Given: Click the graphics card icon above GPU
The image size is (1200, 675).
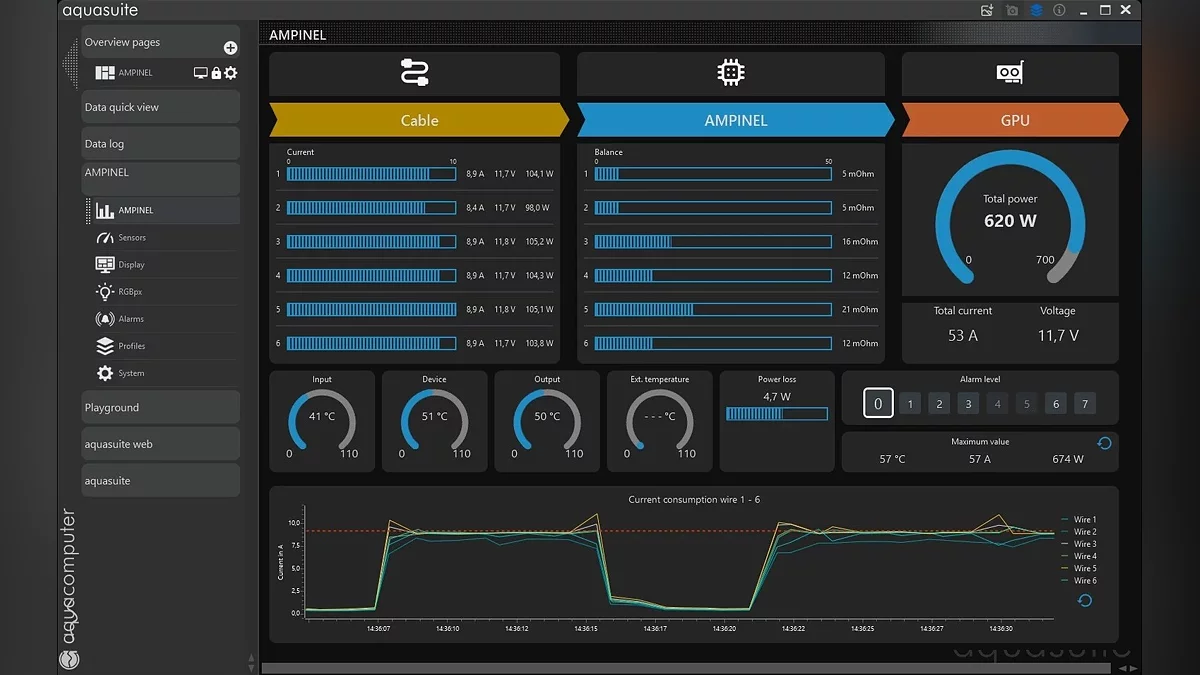Looking at the screenshot, I should [1010, 73].
